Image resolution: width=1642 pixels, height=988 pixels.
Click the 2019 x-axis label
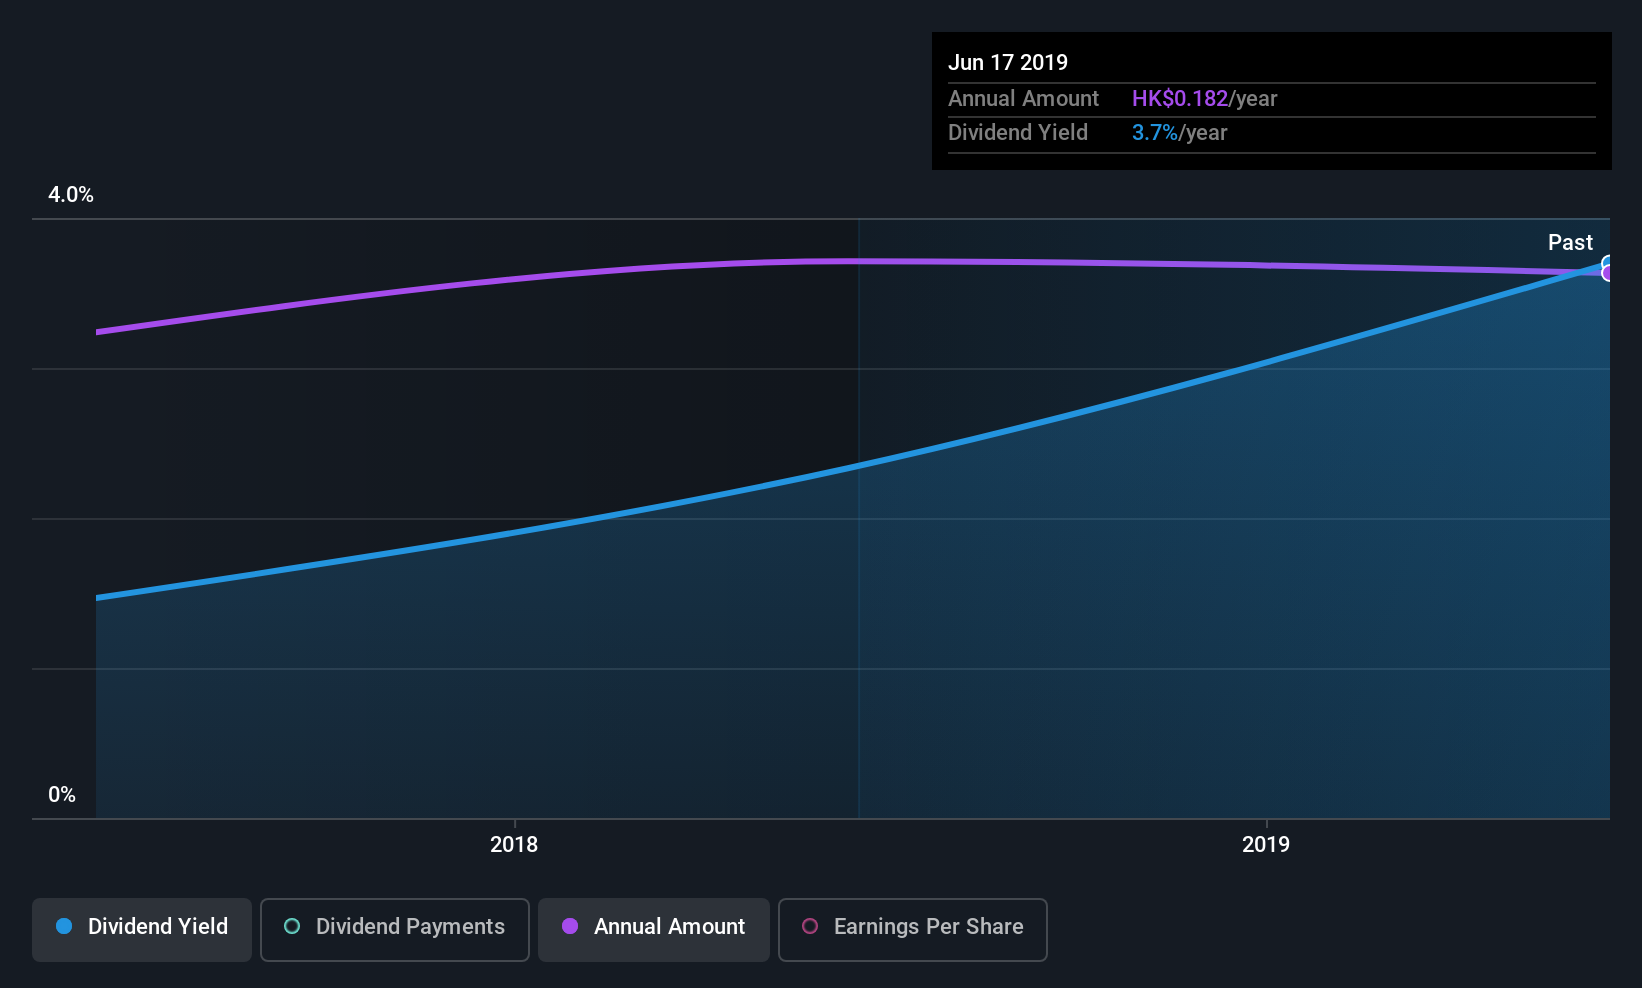1266,844
